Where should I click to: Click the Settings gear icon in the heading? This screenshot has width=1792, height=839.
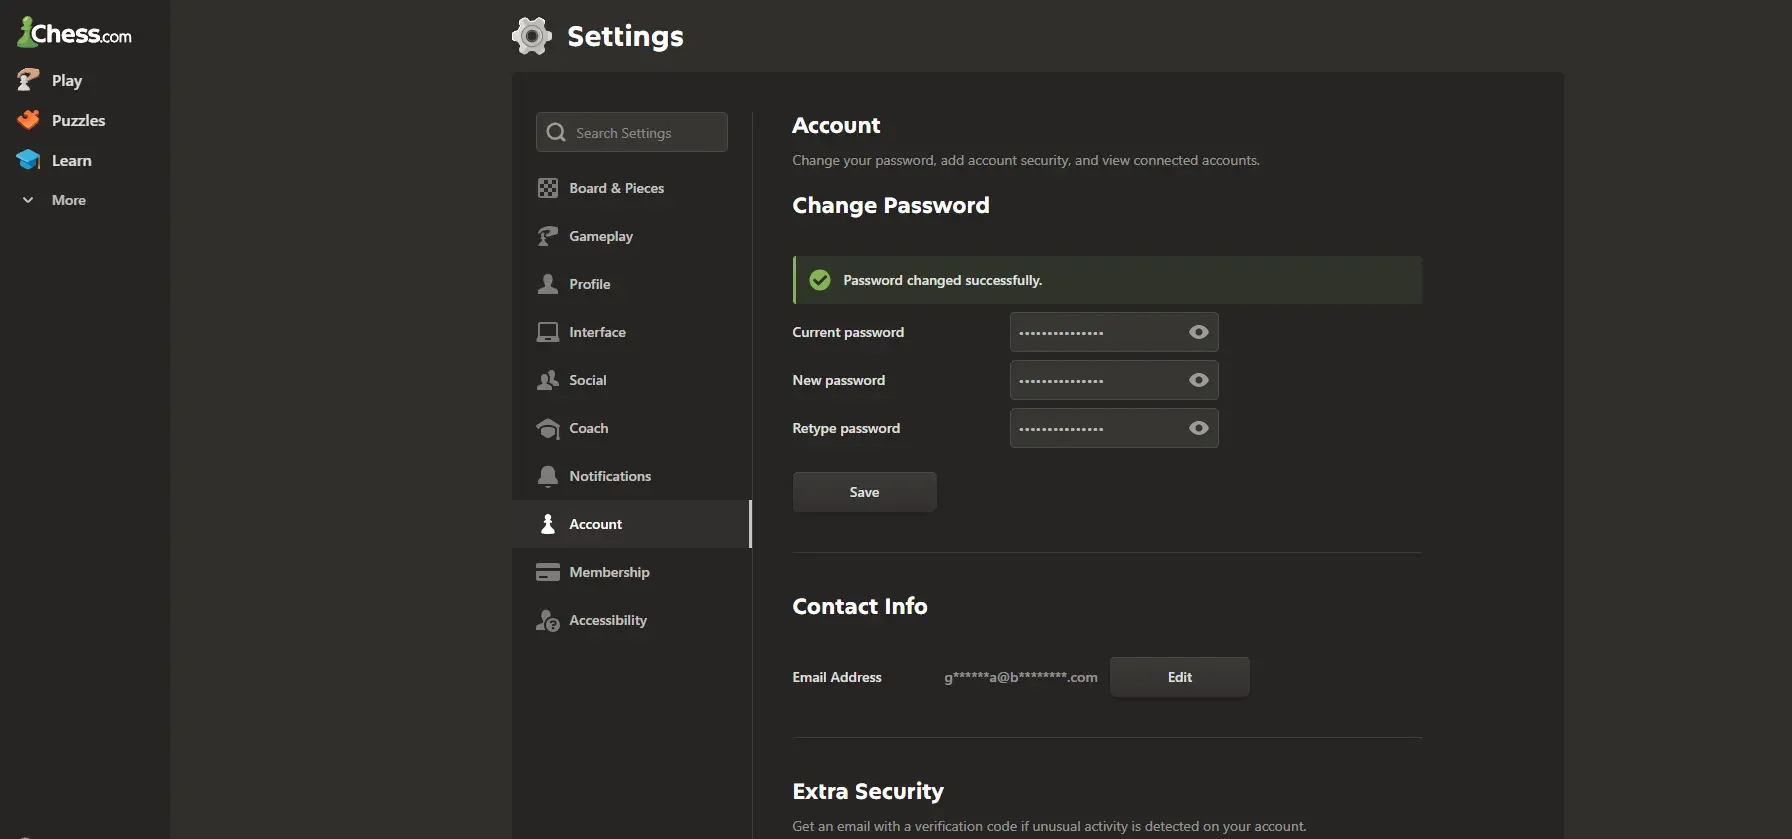(532, 36)
